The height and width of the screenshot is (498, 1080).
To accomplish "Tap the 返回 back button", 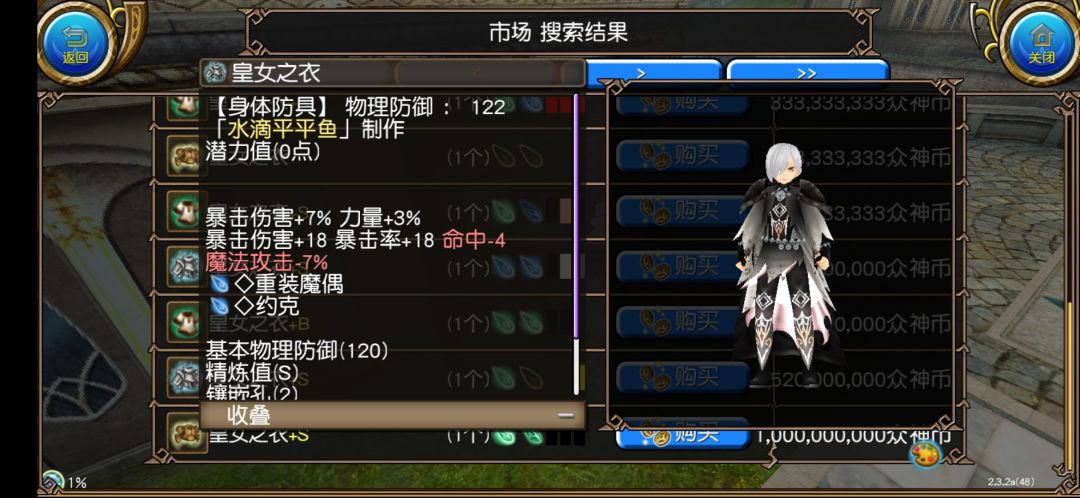I will click(x=76, y=43).
